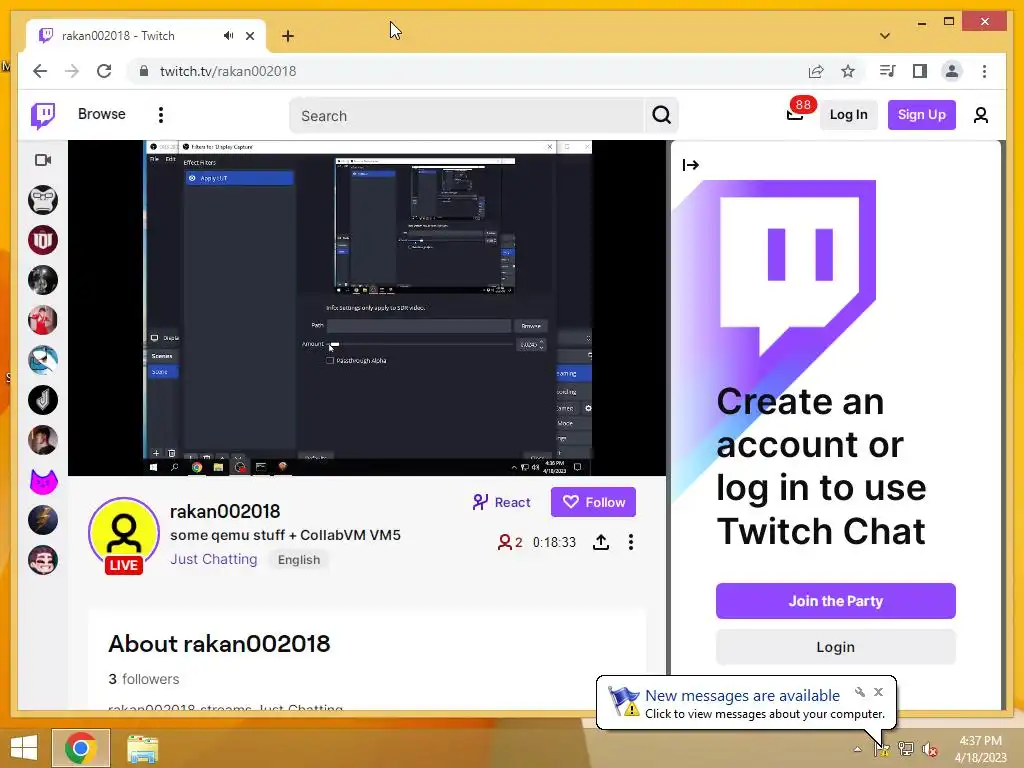Close the rakan002018 Twitch tab

click(250, 36)
